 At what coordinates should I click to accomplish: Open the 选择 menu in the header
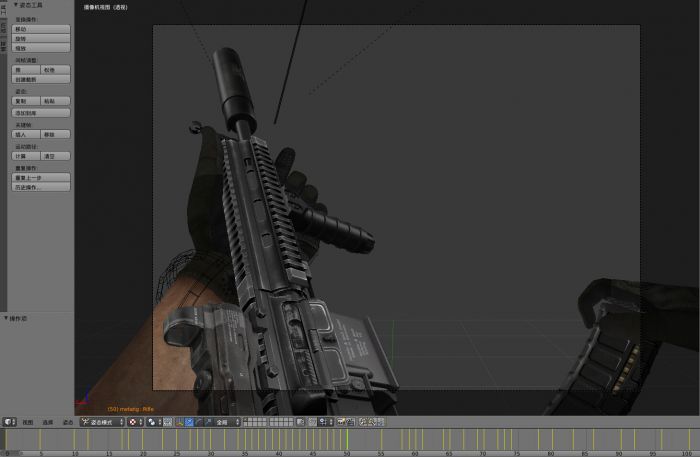click(x=47, y=422)
